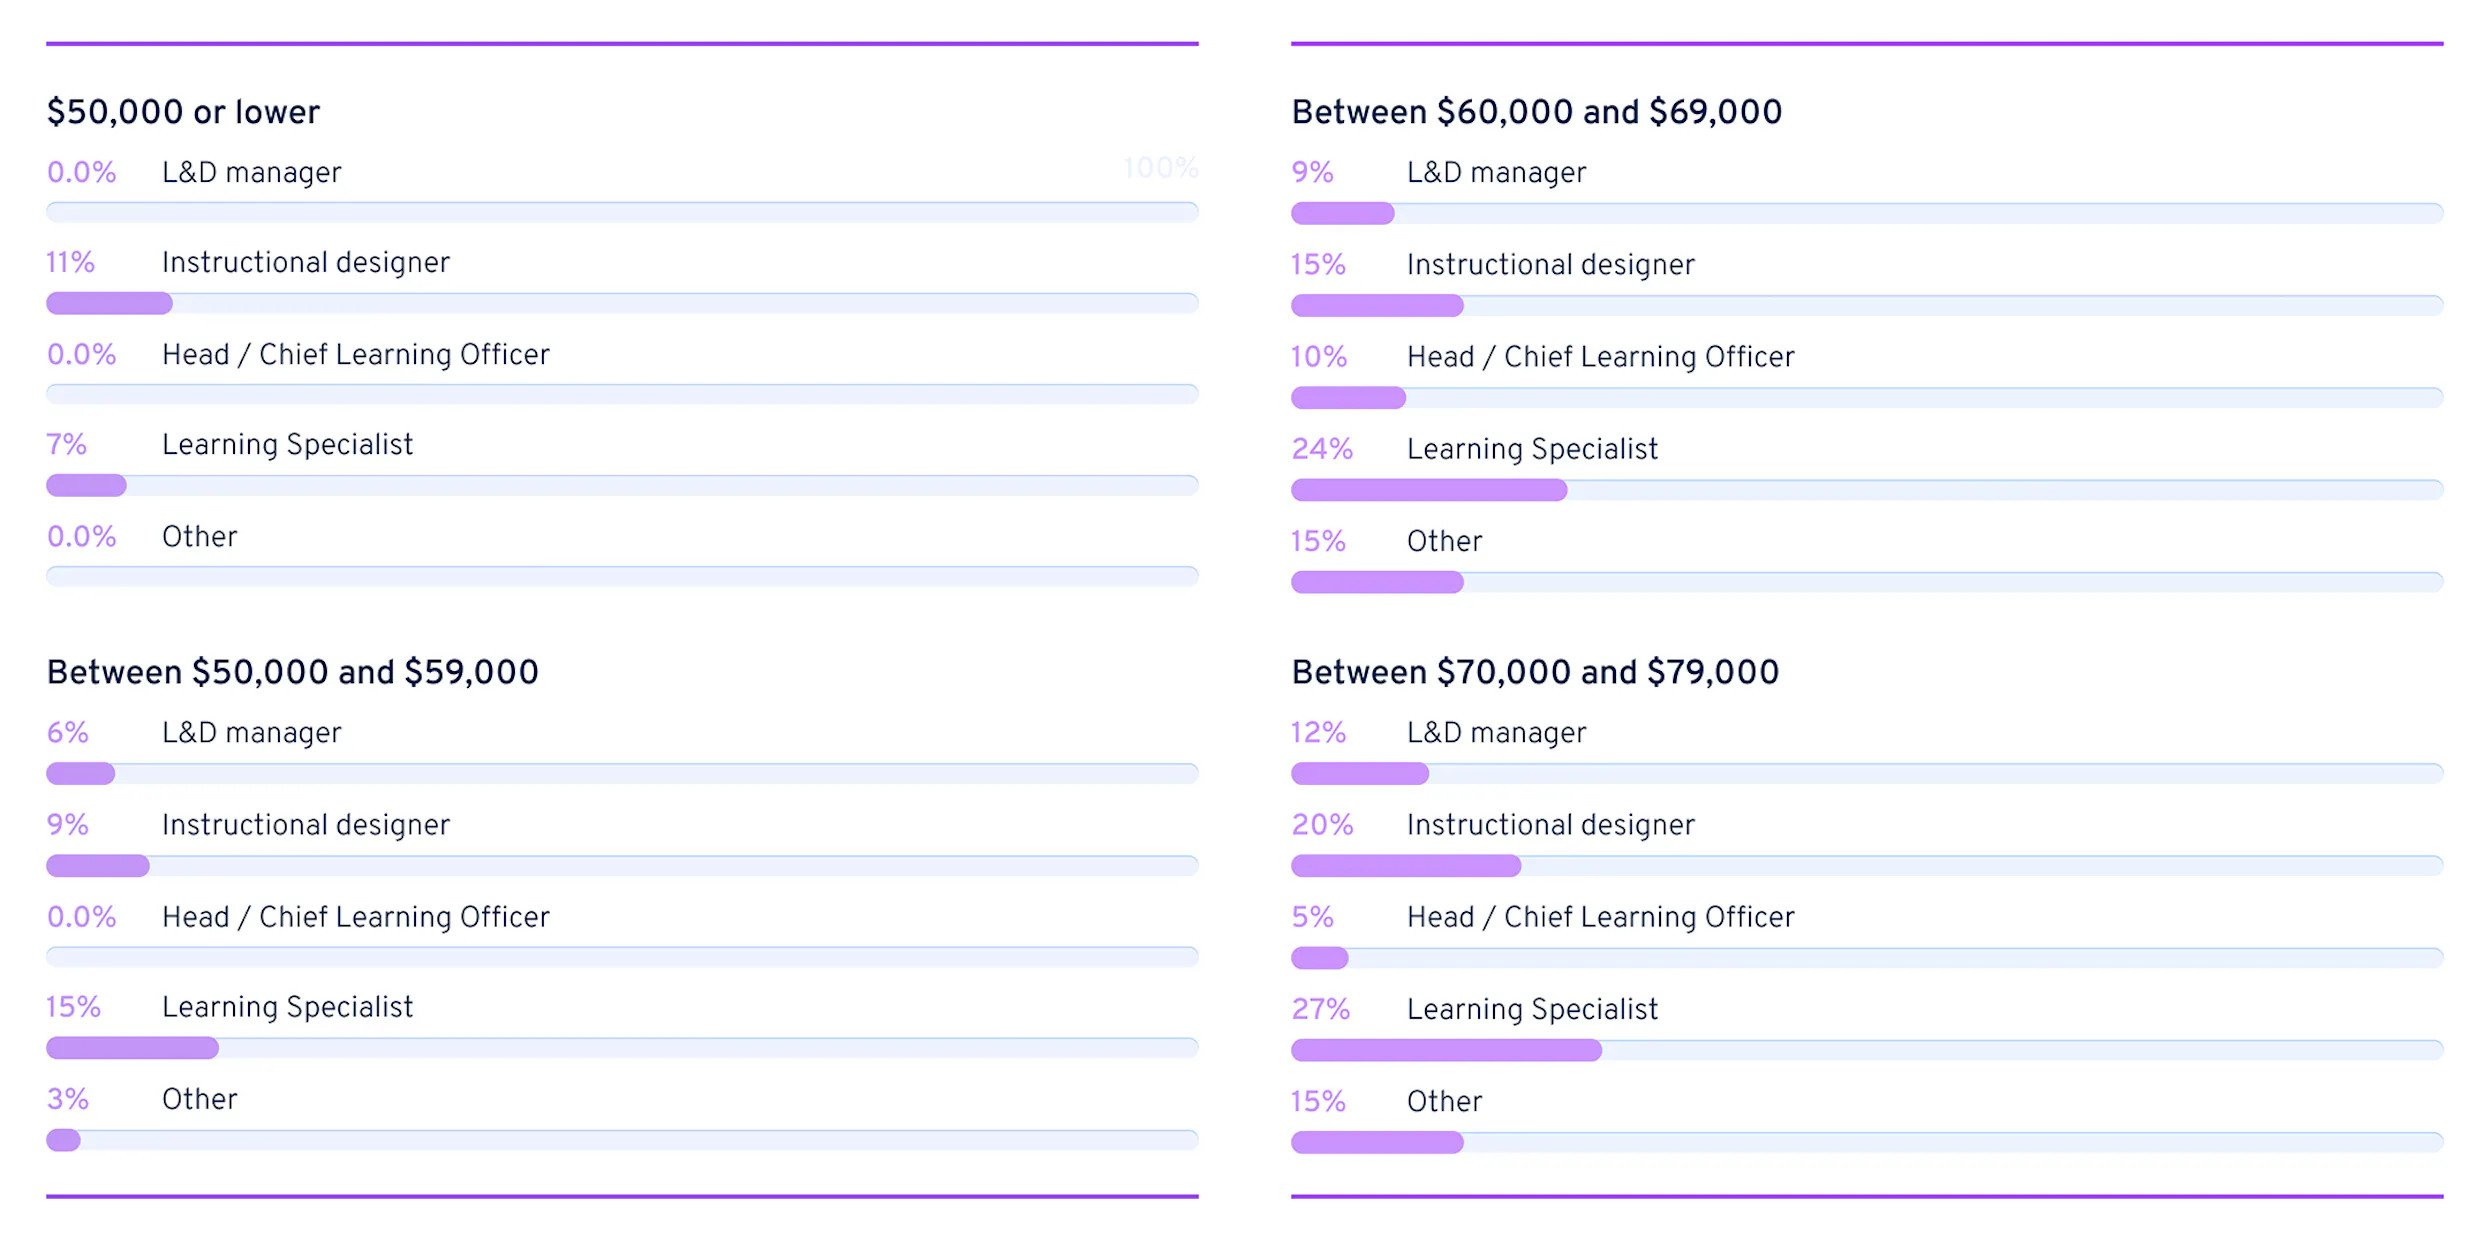Click the '10%' percentage value

click(x=1319, y=357)
